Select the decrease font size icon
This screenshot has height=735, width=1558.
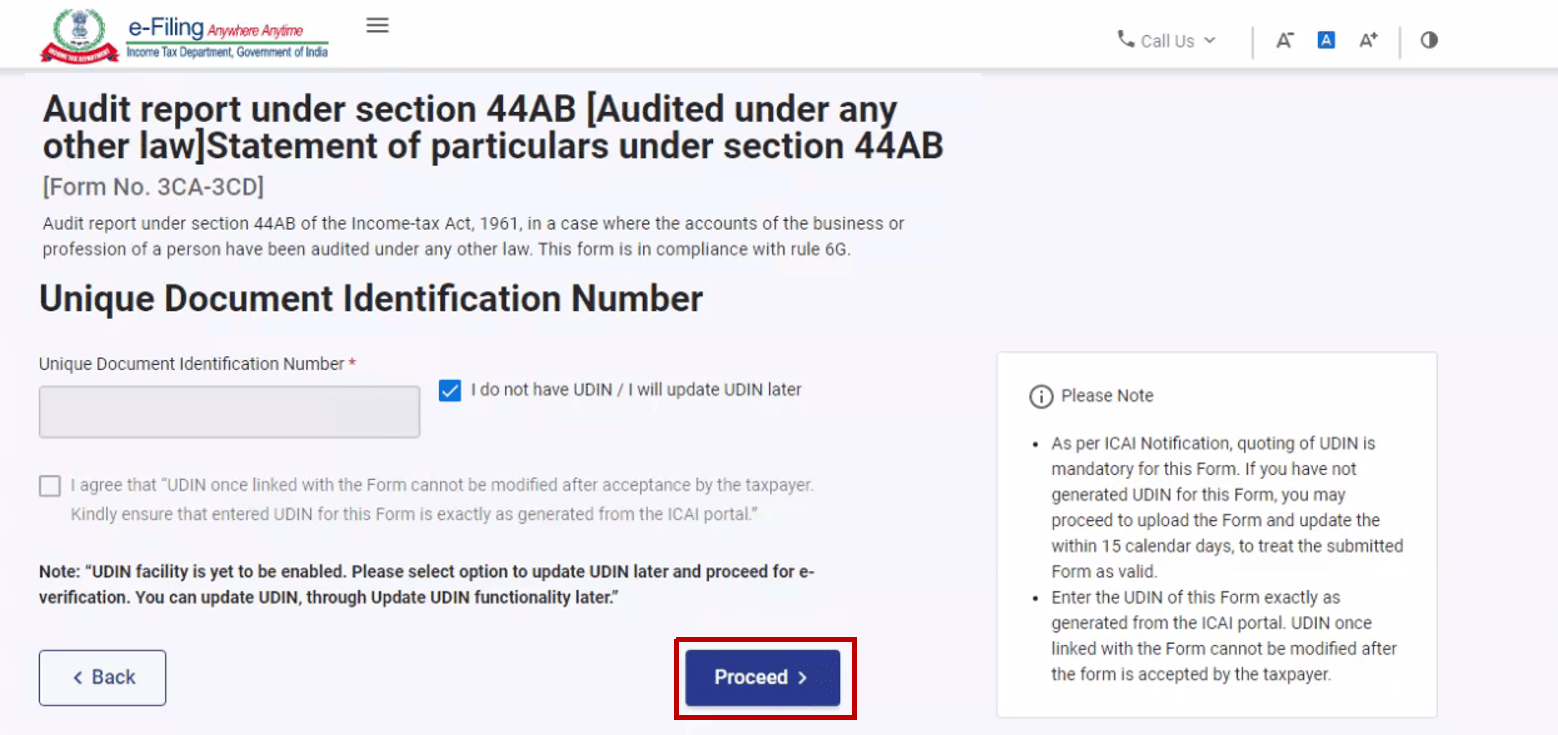(1284, 40)
